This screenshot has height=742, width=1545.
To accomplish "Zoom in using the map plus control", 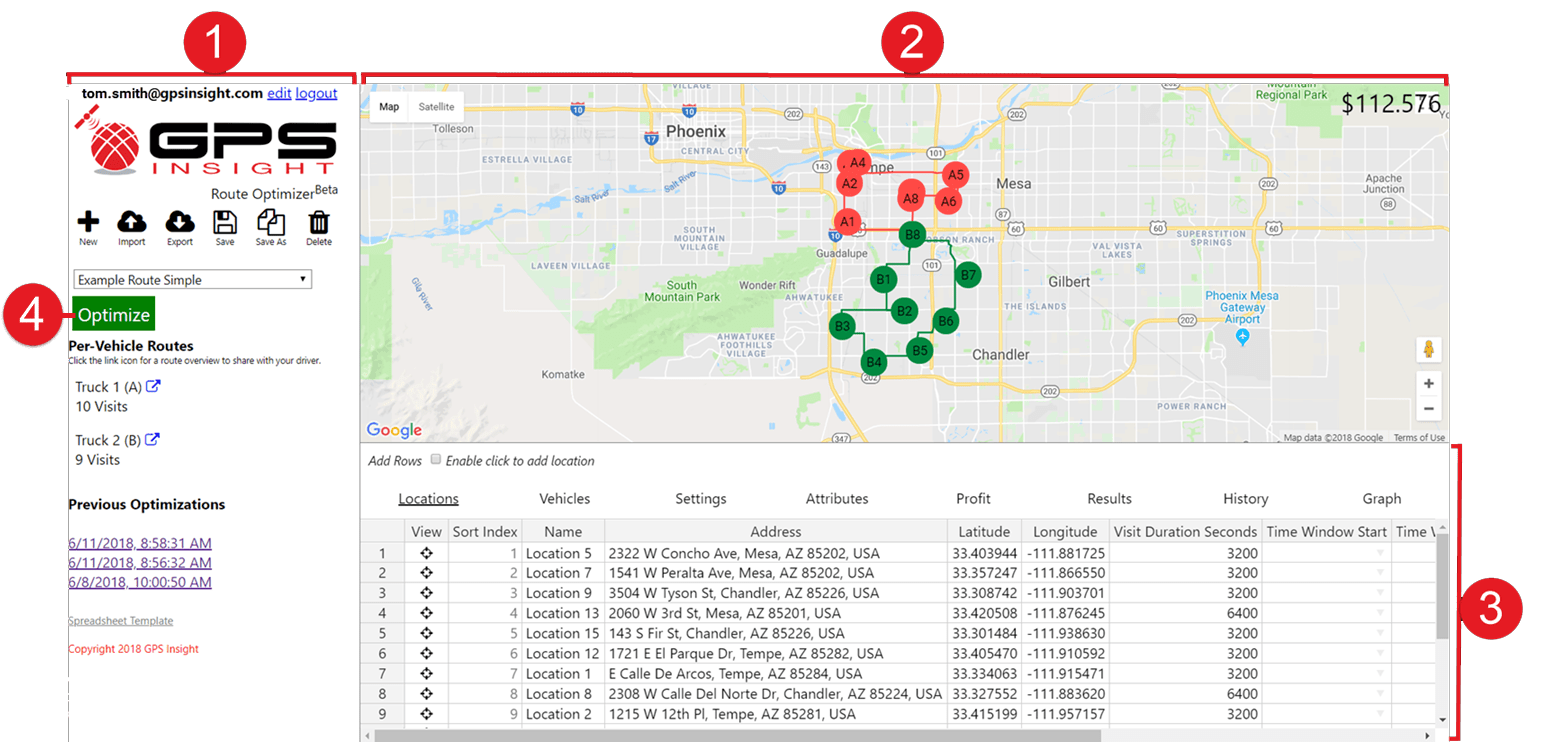I will (1428, 383).
